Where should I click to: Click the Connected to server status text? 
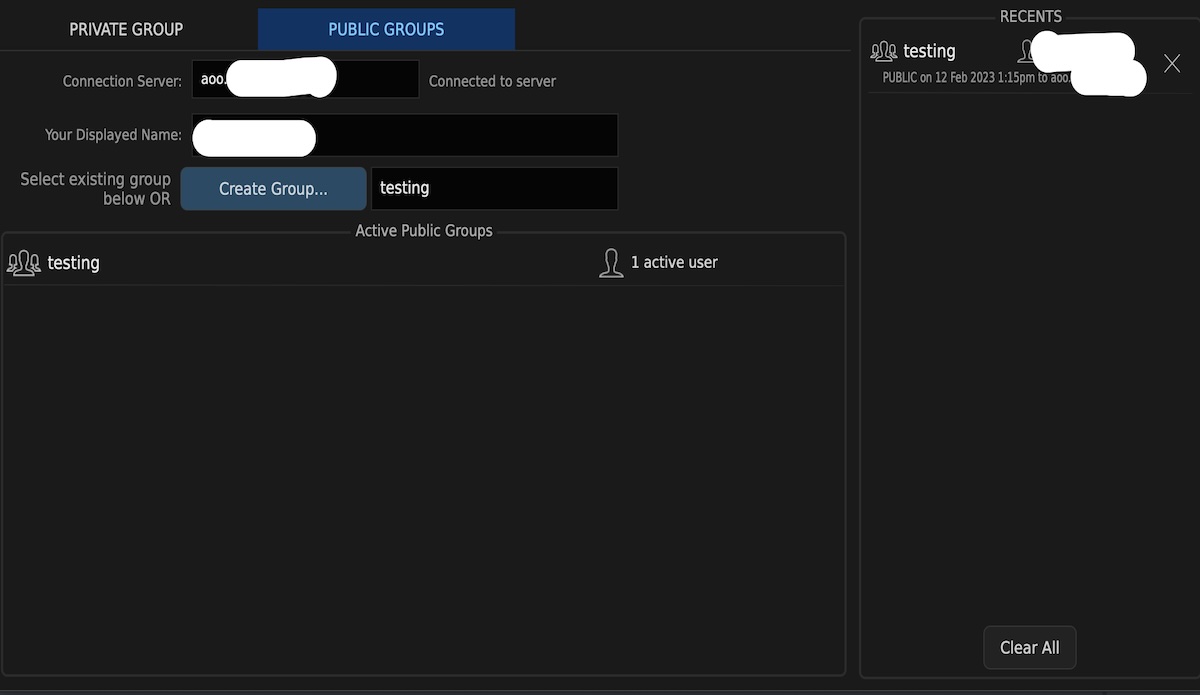[492, 81]
